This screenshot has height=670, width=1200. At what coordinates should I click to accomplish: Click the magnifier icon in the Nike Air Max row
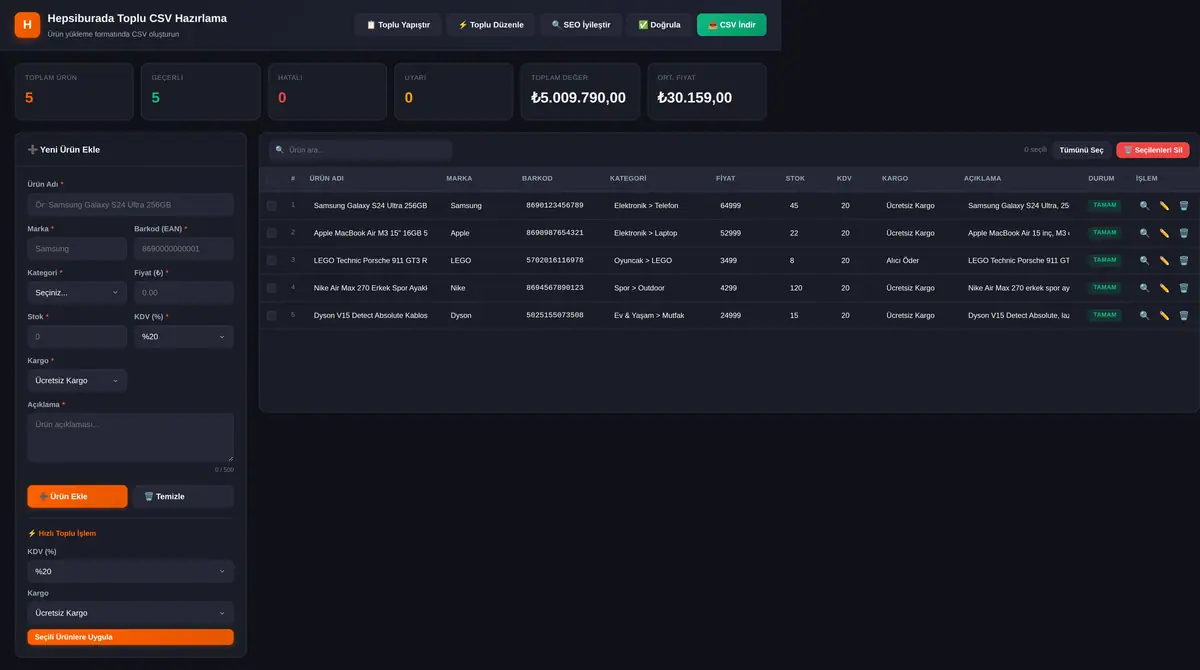(x=1145, y=288)
